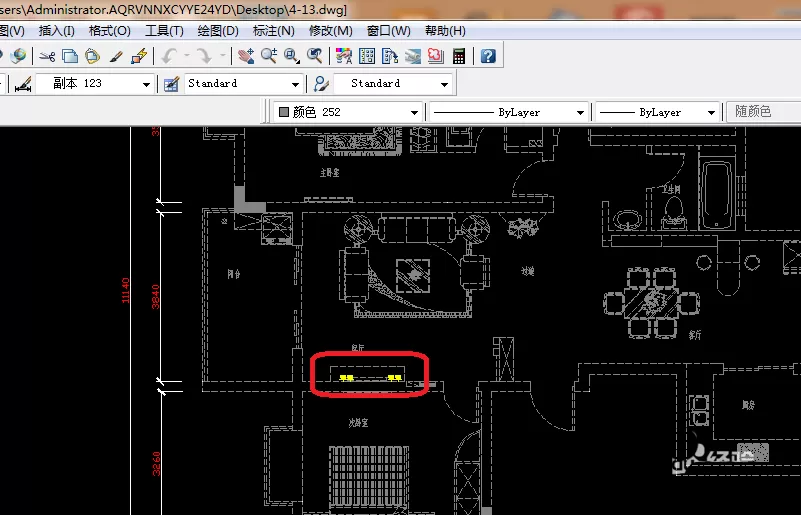
Task: Expand the Redo history dropdown arrow
Action: point(223,56)
